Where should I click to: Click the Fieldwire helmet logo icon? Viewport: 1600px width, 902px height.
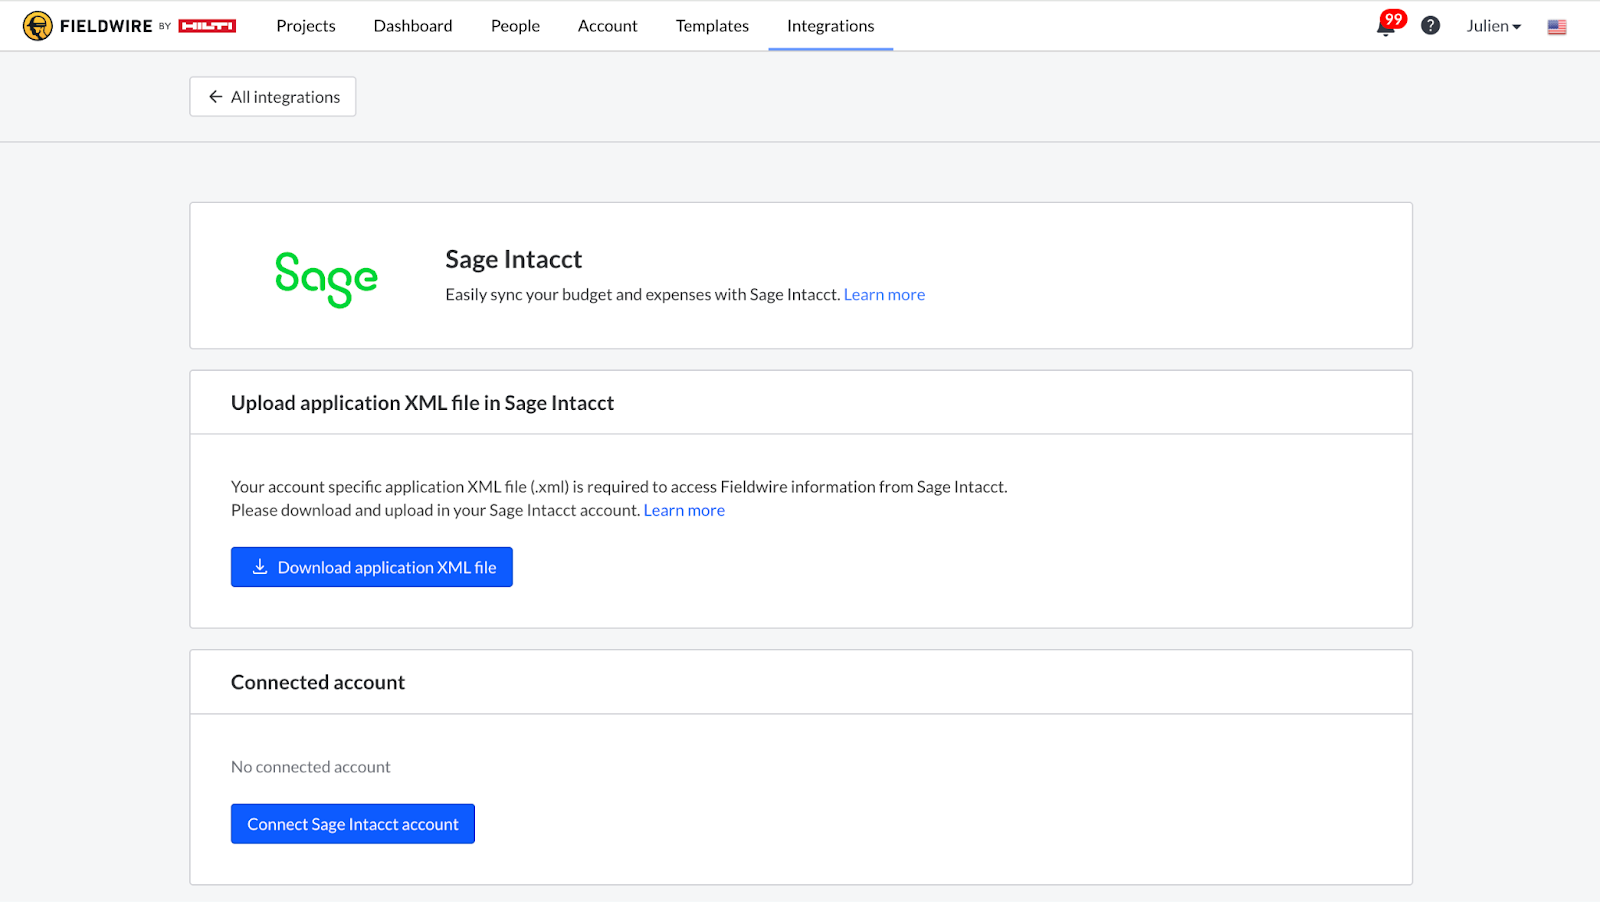pos(37,26)
